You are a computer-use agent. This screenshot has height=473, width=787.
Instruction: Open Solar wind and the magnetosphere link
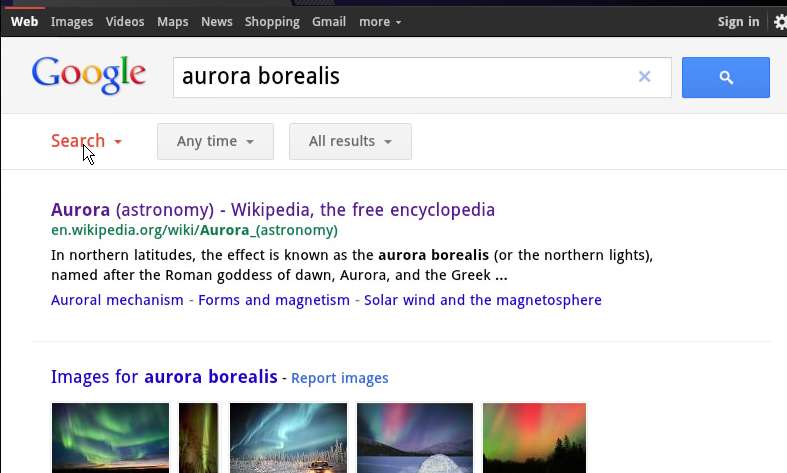(483, 300)
